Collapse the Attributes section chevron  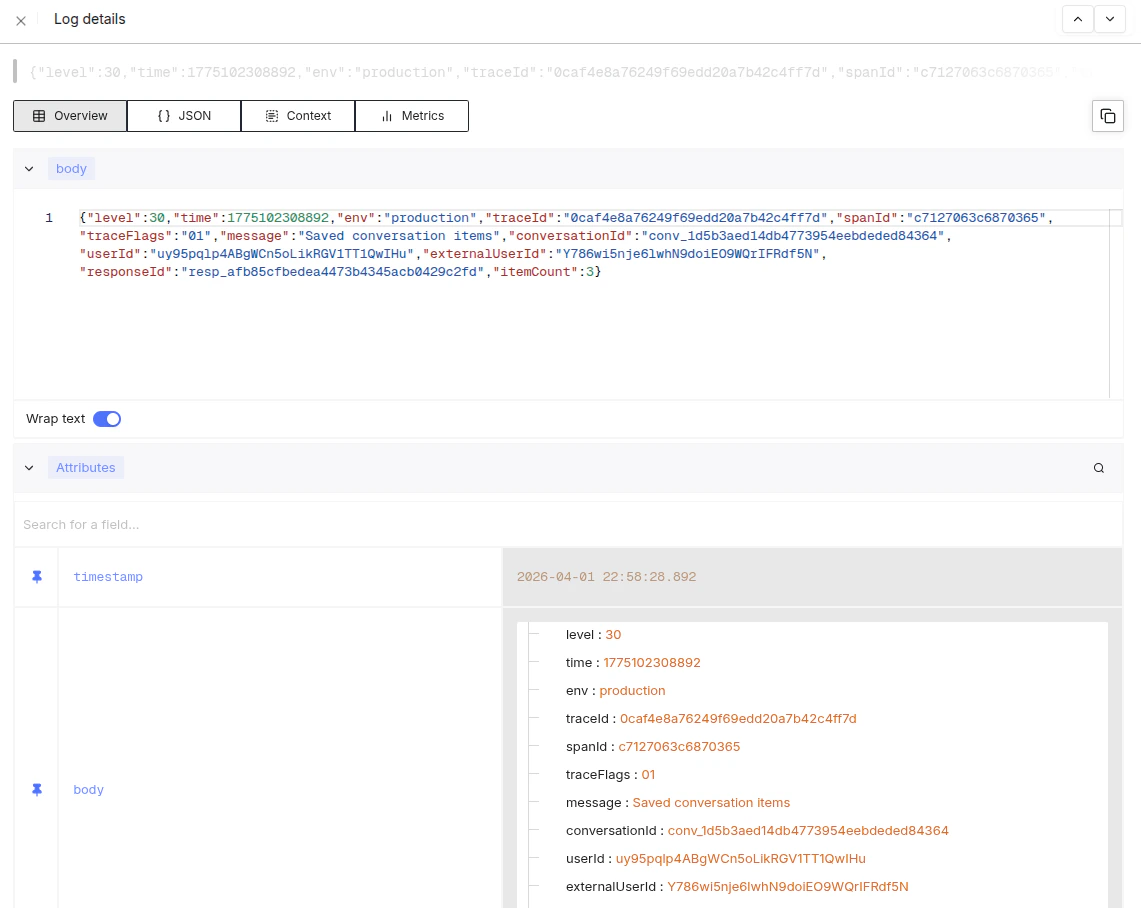(x=29, y=468)
